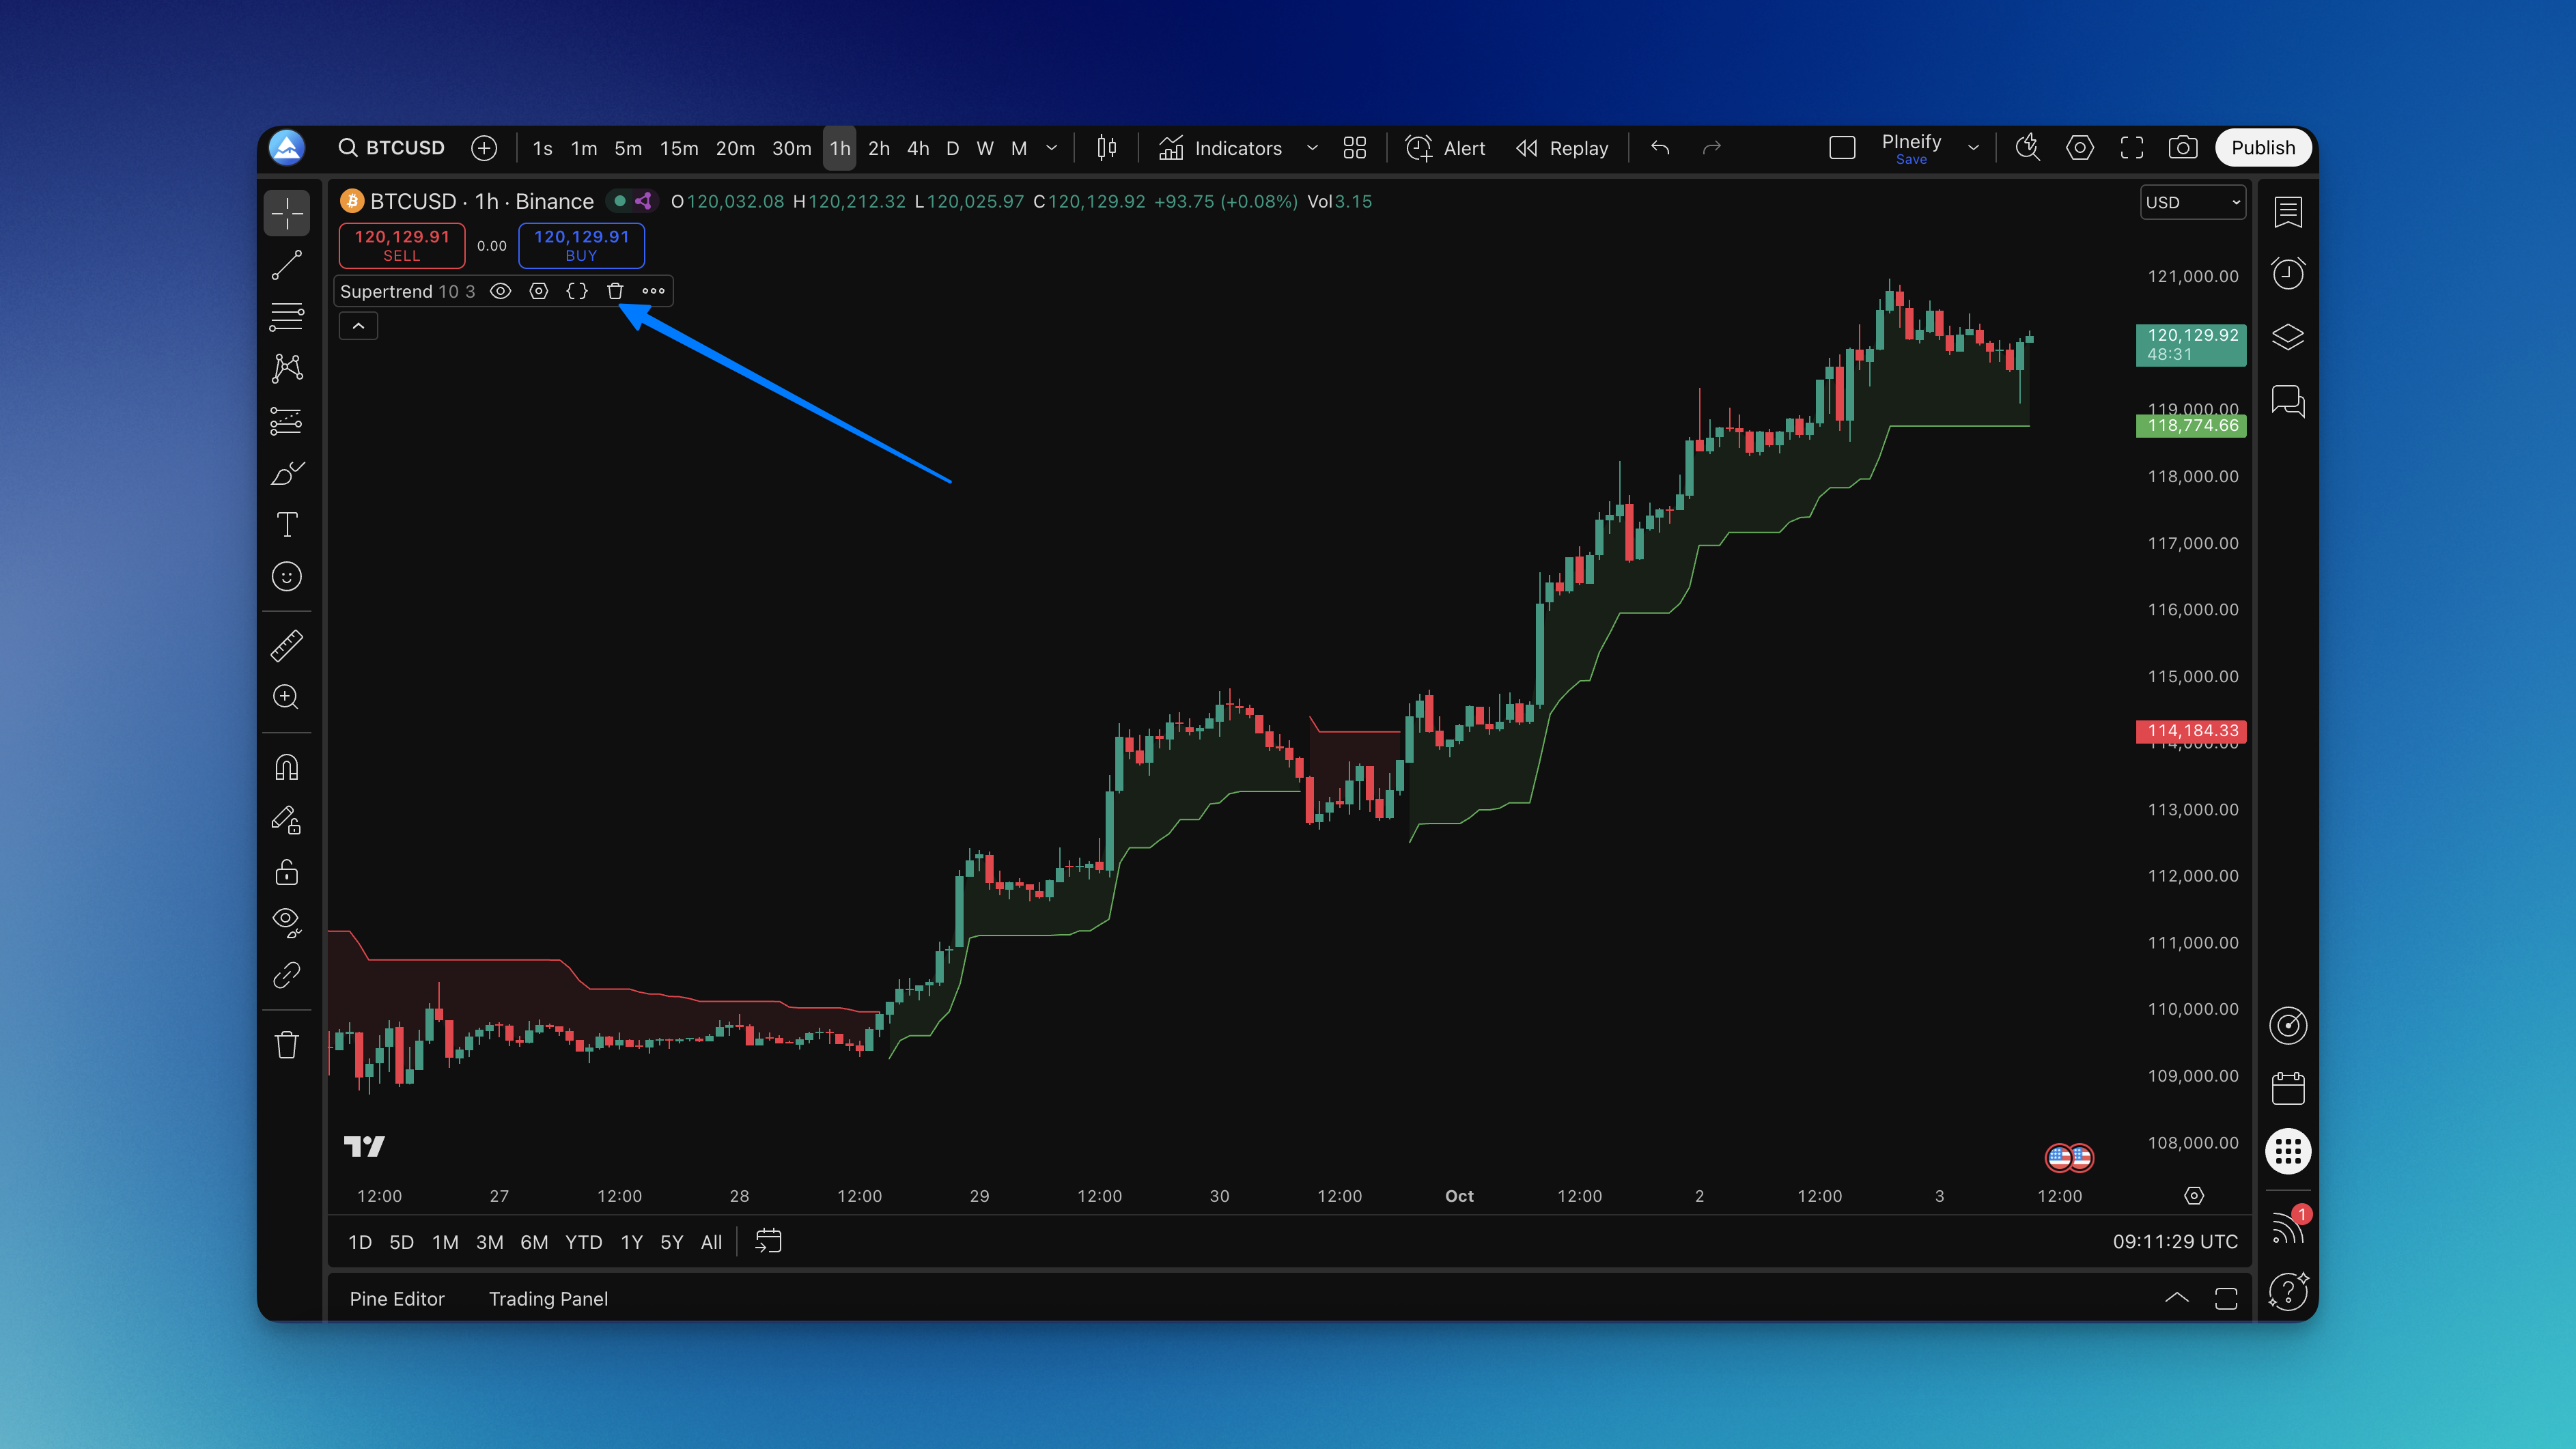Open the Pine Editor tab

coord(397,1298)
